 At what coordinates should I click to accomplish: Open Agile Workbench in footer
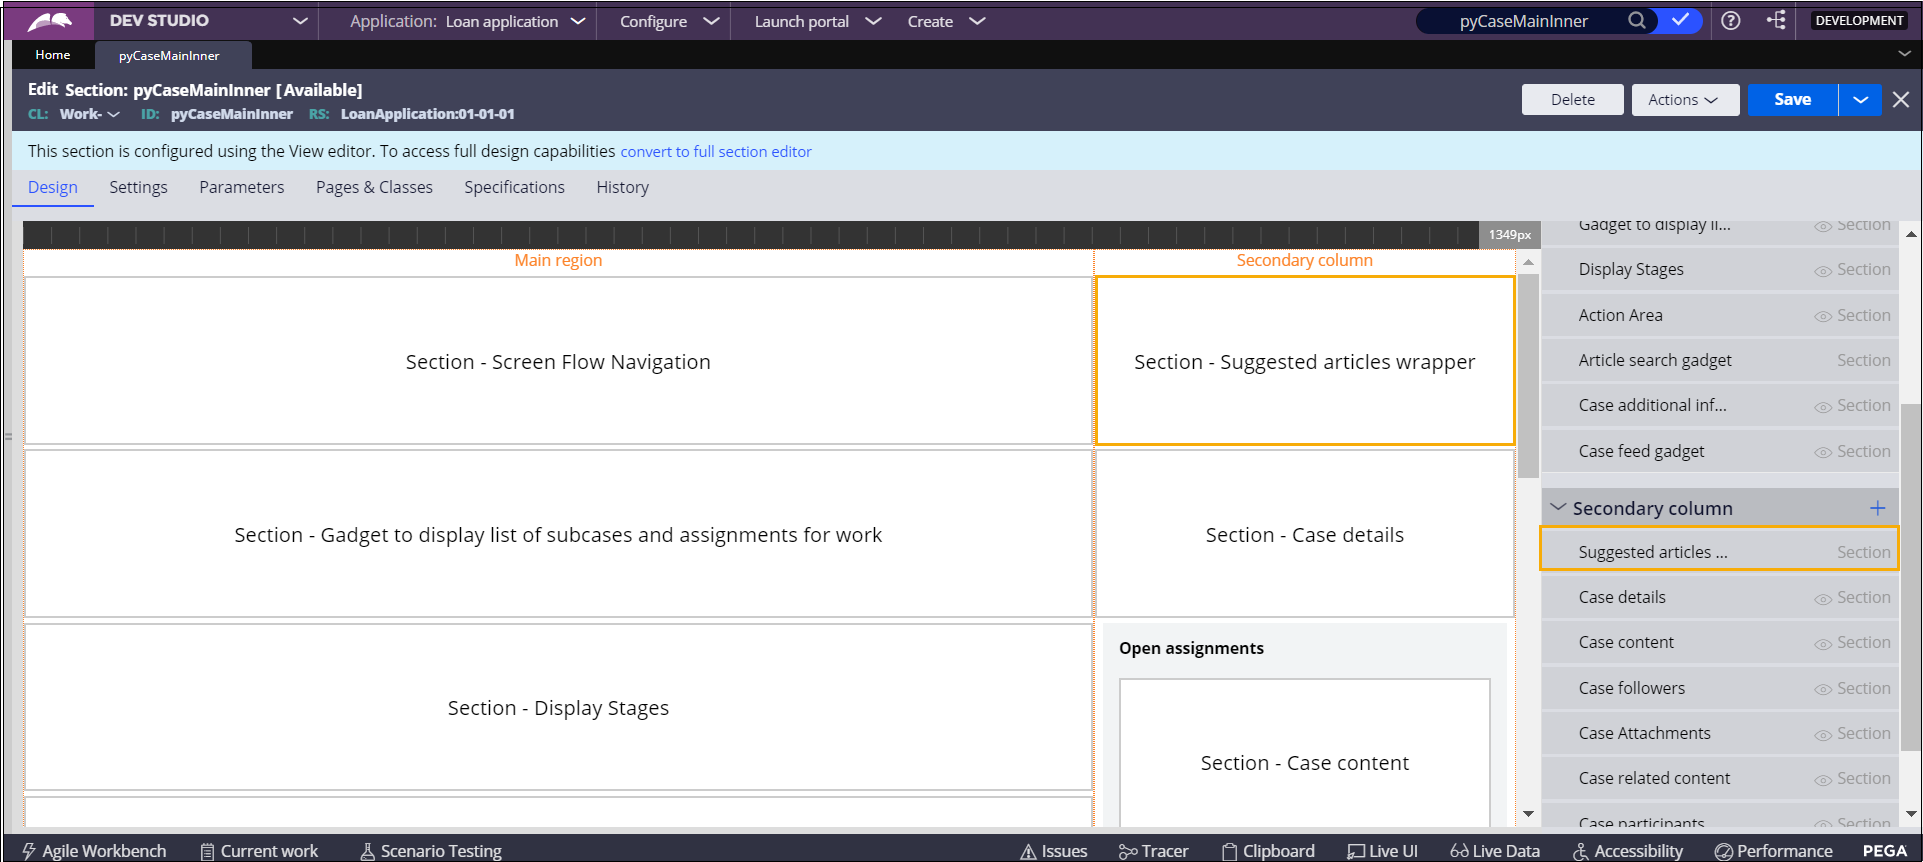click(94, 851)
